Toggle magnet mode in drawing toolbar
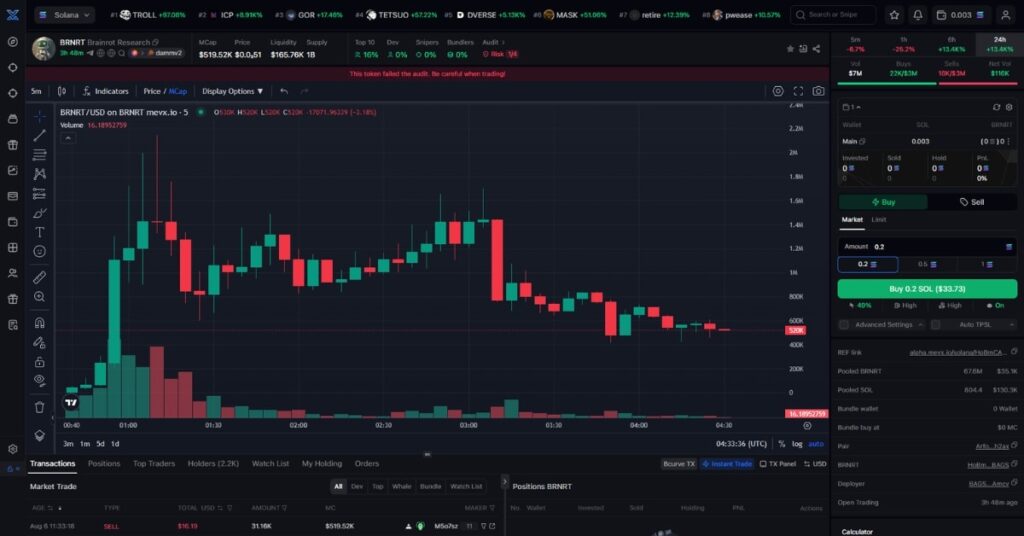Viewport: 1024px width, 536px height. coord(39,323)
